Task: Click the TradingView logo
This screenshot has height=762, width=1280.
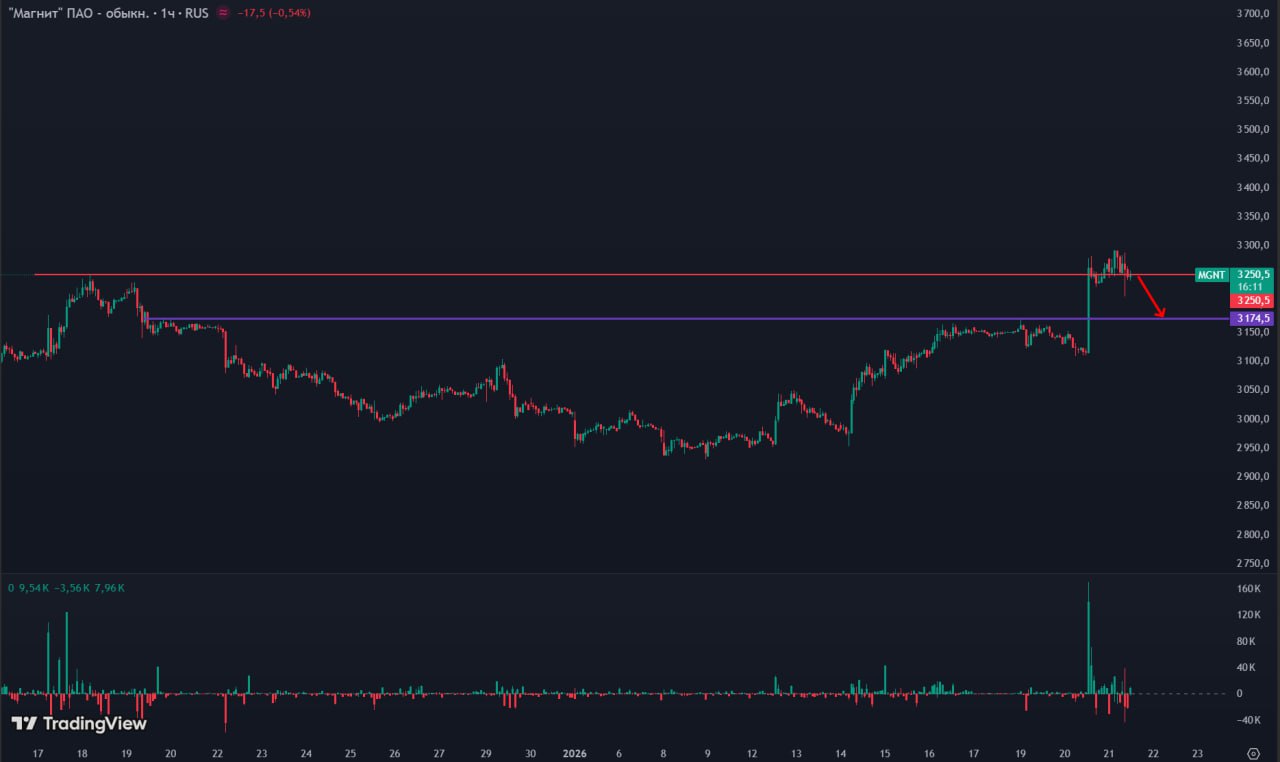Action: coord(79,723)
